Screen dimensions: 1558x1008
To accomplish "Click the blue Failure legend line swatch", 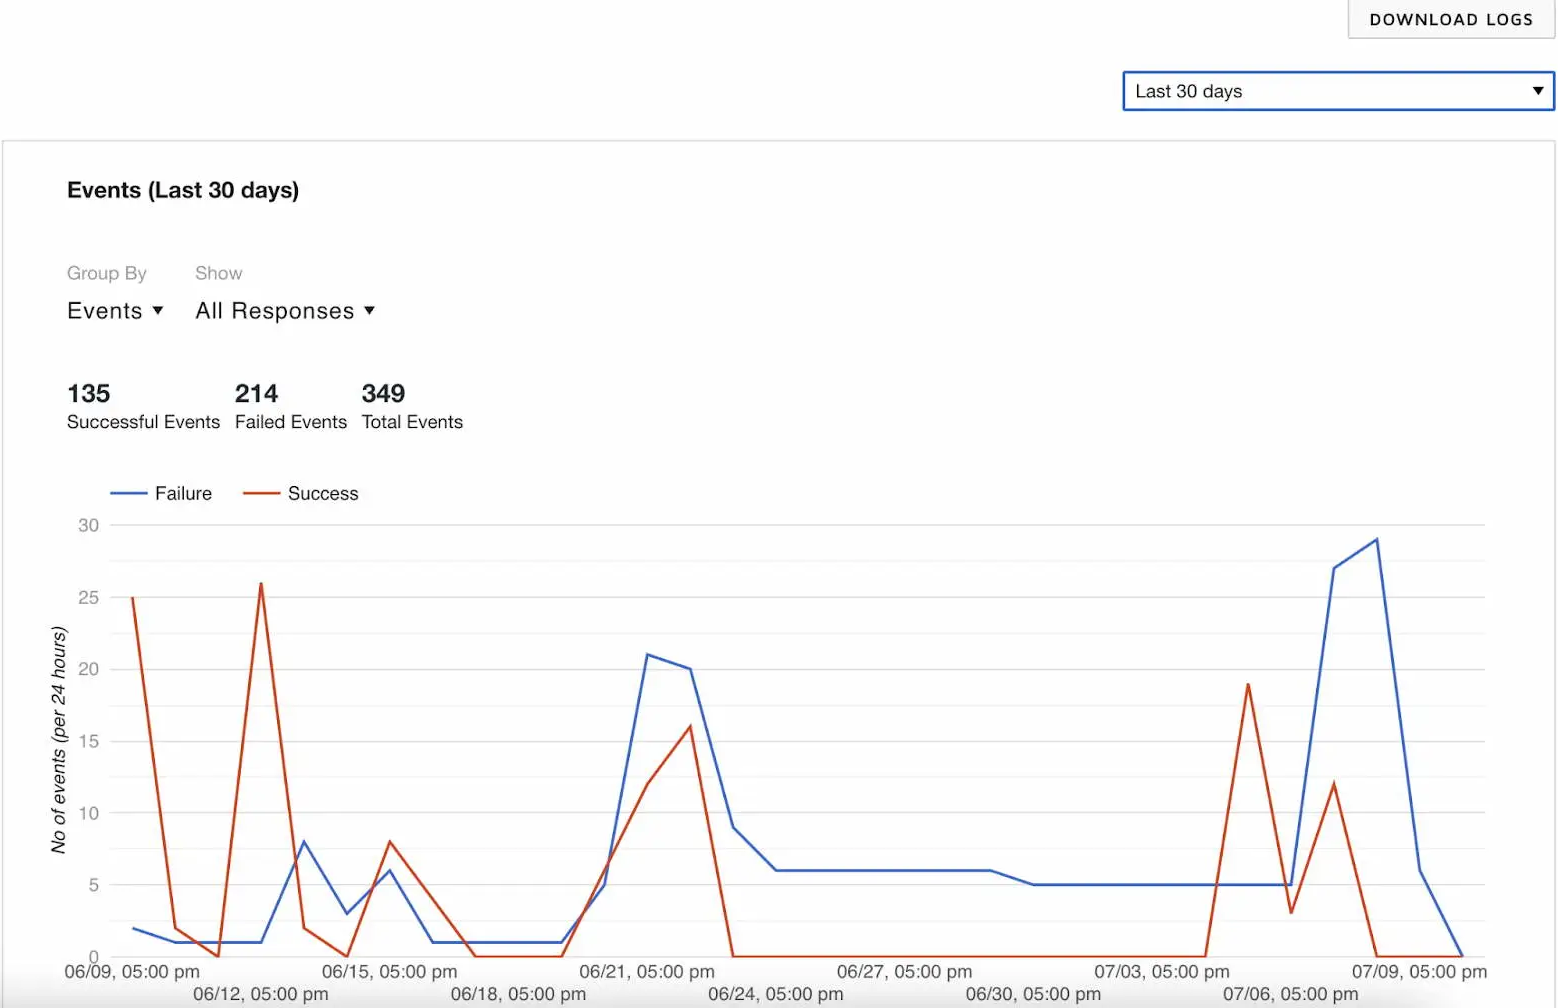I will pos(127,493).
